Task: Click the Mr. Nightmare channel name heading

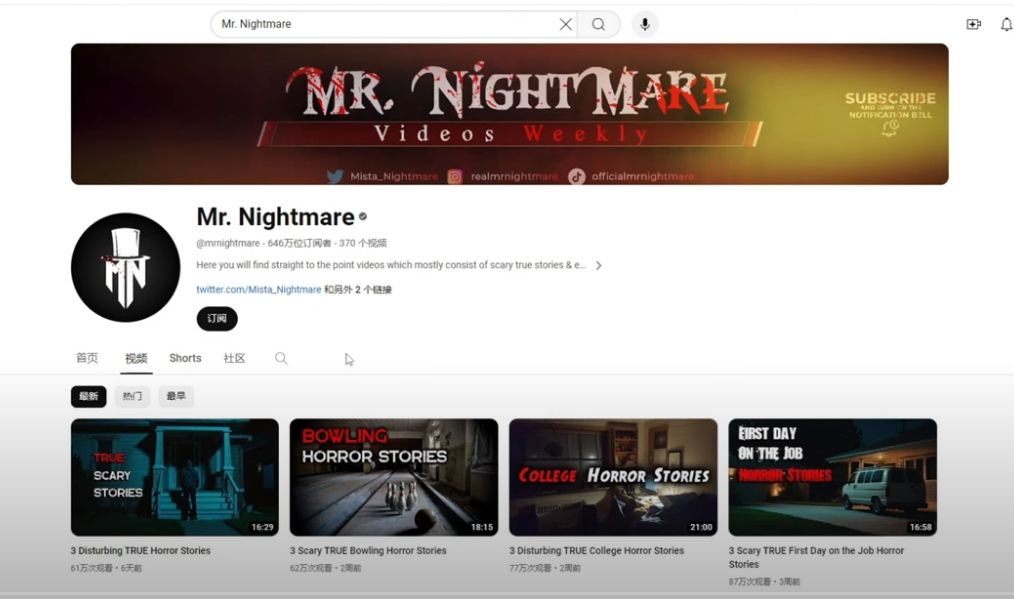Action: (x=275, y=217)
